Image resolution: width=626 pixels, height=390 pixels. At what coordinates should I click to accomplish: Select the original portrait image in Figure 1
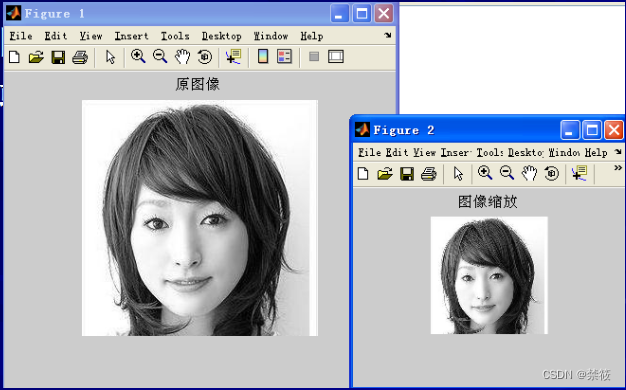(200, 218)
